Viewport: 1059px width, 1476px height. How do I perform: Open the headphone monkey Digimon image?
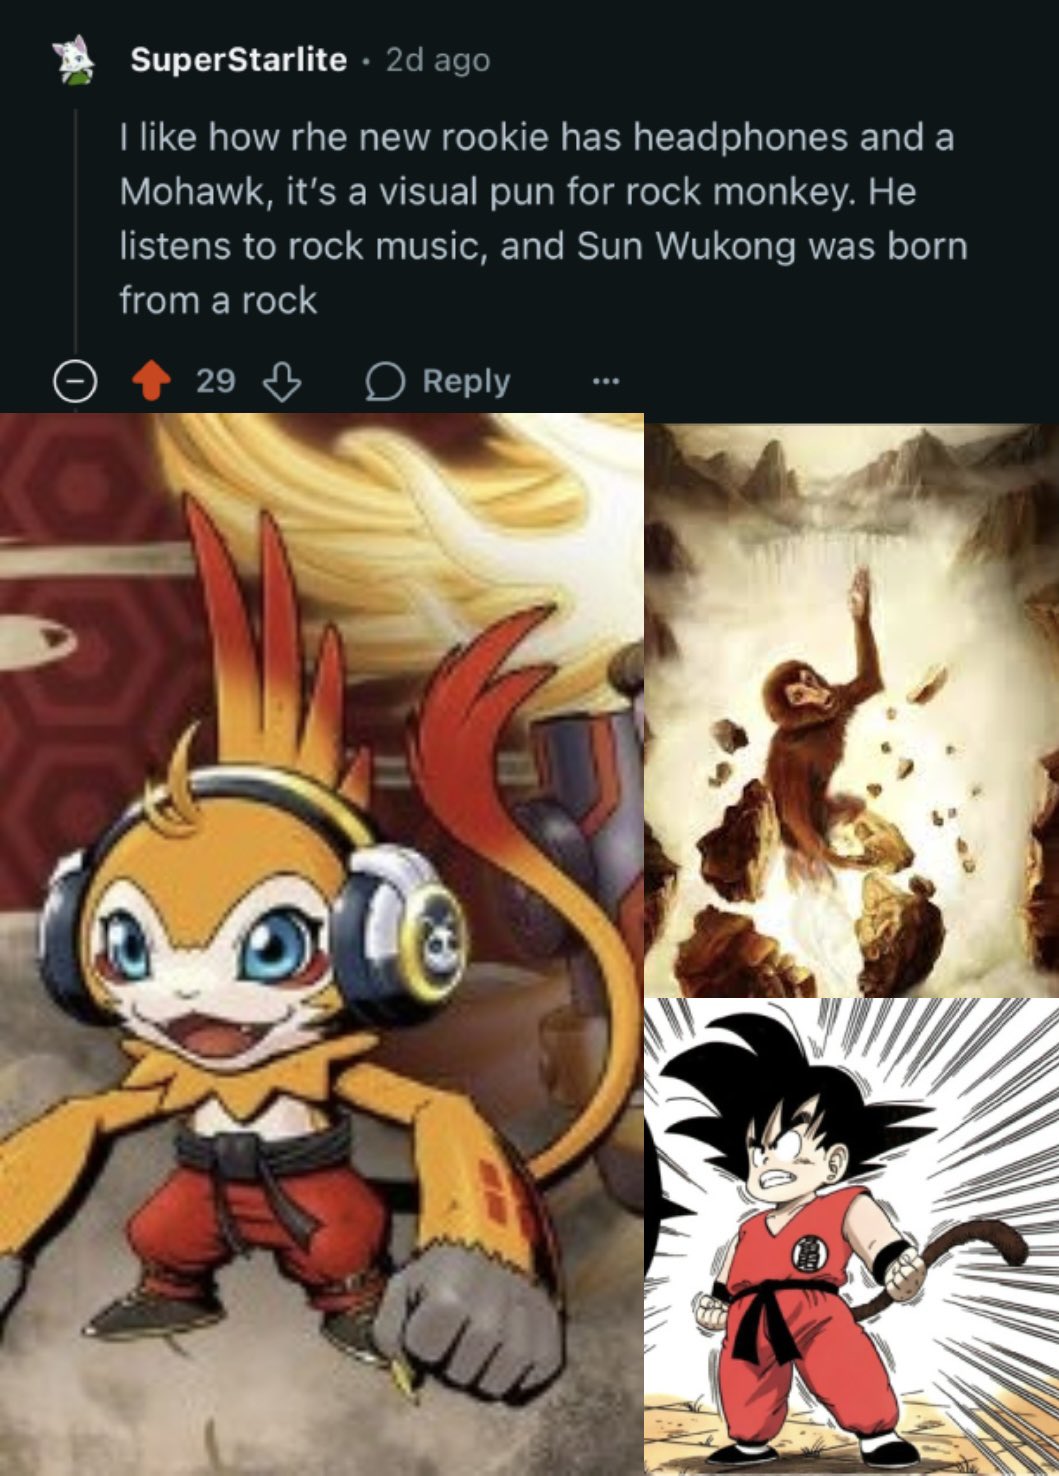(x=322, y=944)
